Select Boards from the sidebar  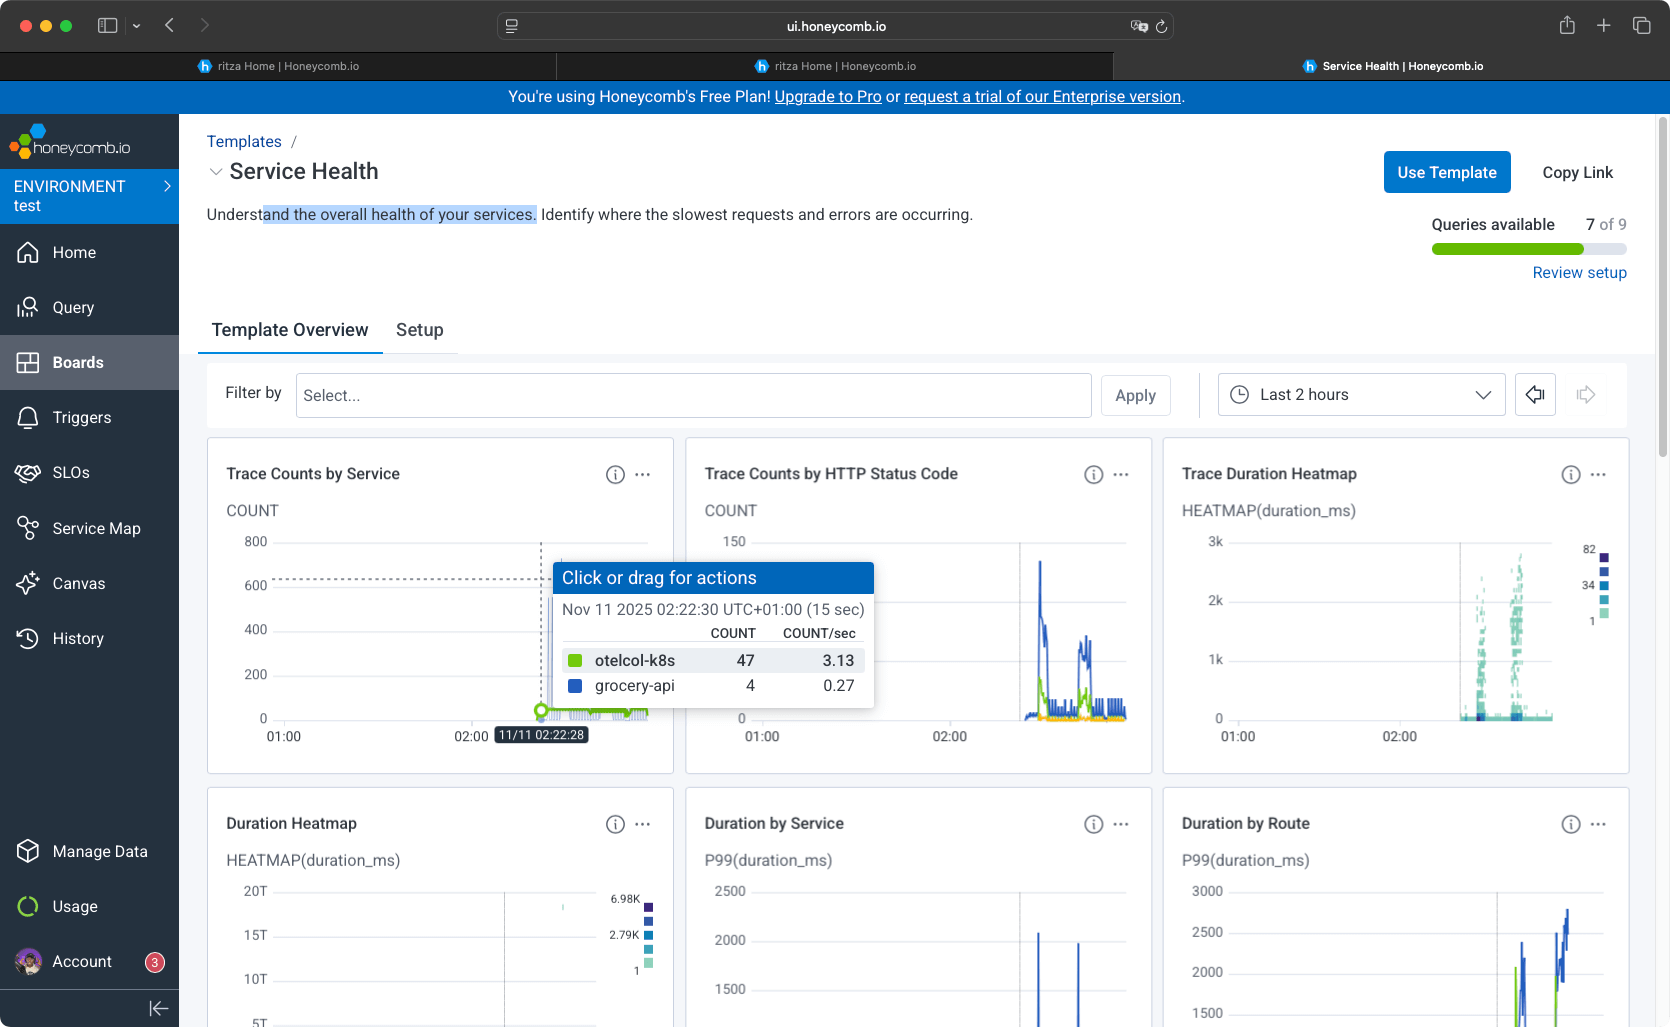[78, 362]
